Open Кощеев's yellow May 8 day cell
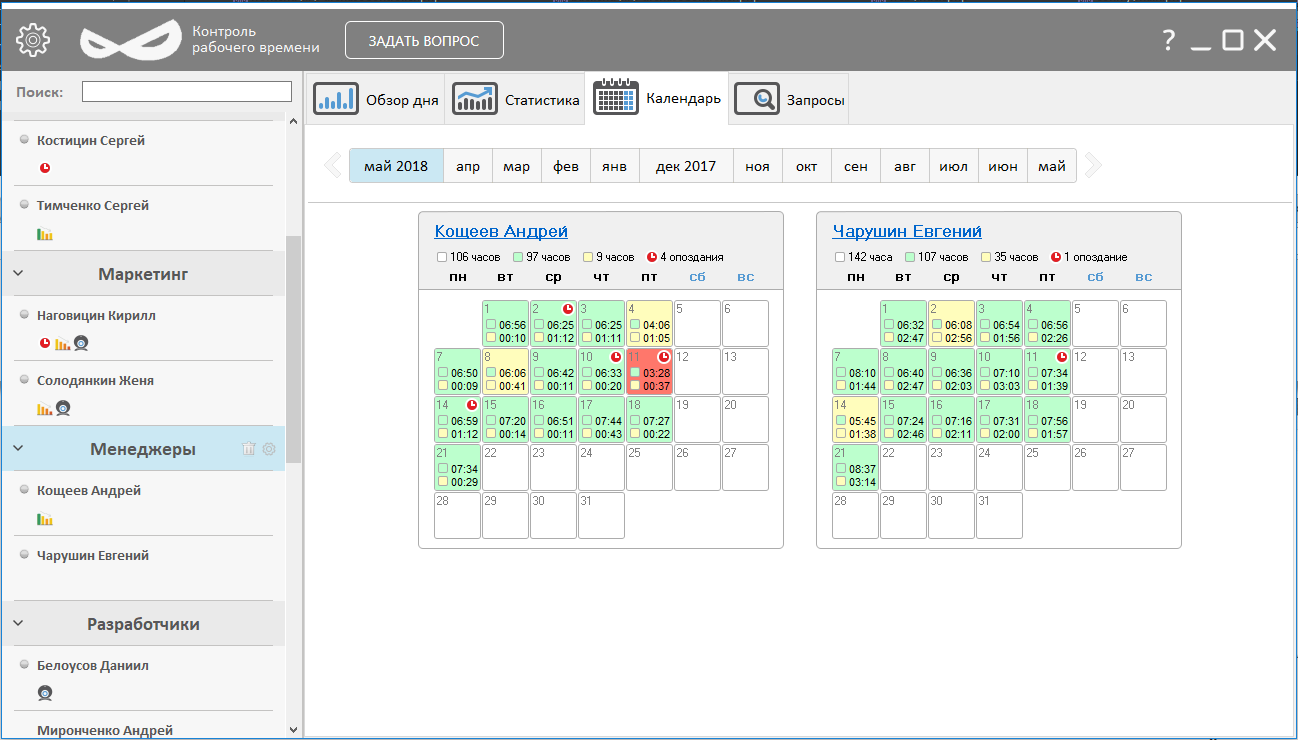This screenshot has height=740, width=1298. (505, 371)
